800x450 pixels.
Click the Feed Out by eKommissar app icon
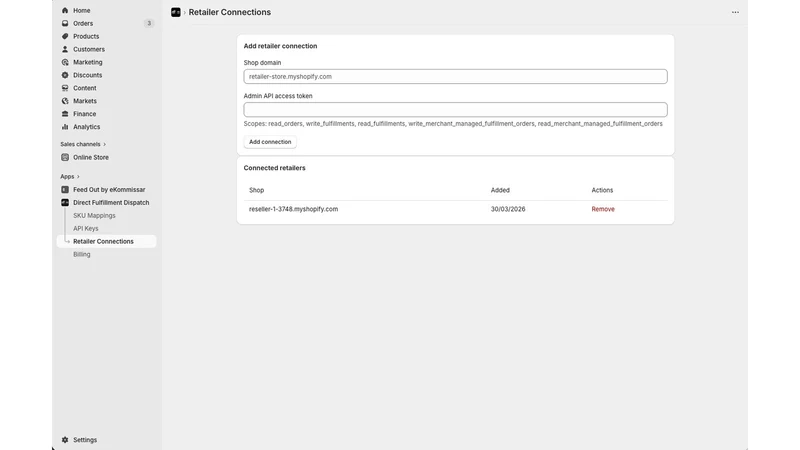(65, 190)
